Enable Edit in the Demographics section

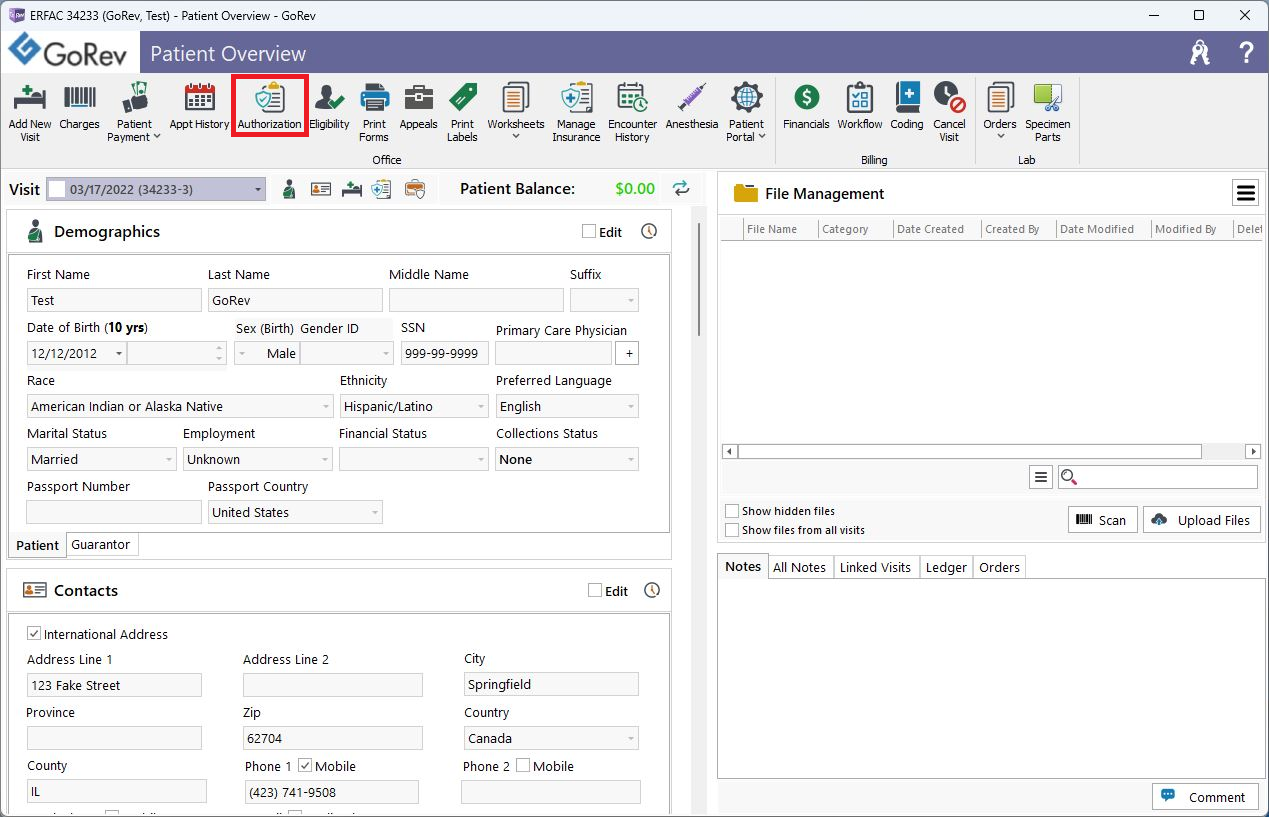pyautogui.click(x=589, y=232)
